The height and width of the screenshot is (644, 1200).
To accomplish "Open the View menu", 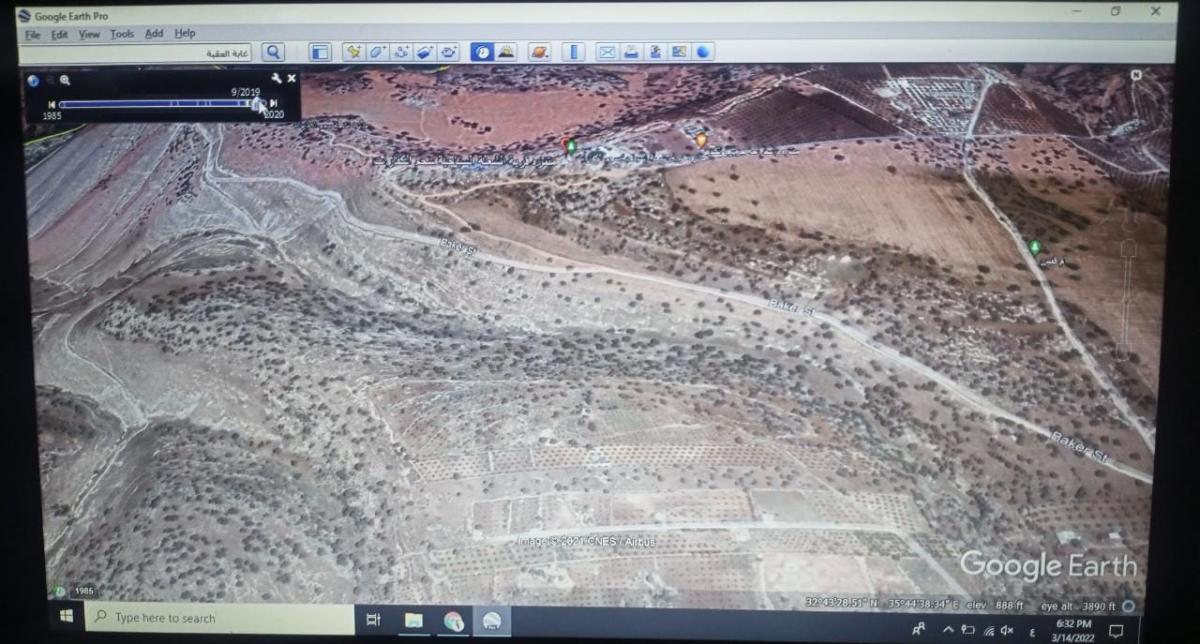I will 87,33.
